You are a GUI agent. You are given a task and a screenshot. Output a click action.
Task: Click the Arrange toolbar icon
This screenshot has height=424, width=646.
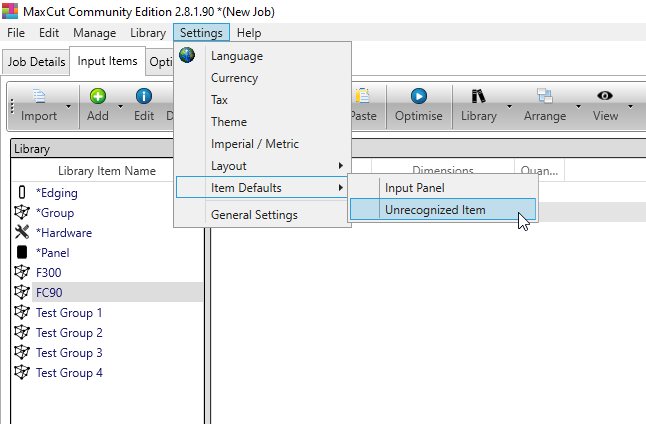pyautogui.click(x=545, y=96)
